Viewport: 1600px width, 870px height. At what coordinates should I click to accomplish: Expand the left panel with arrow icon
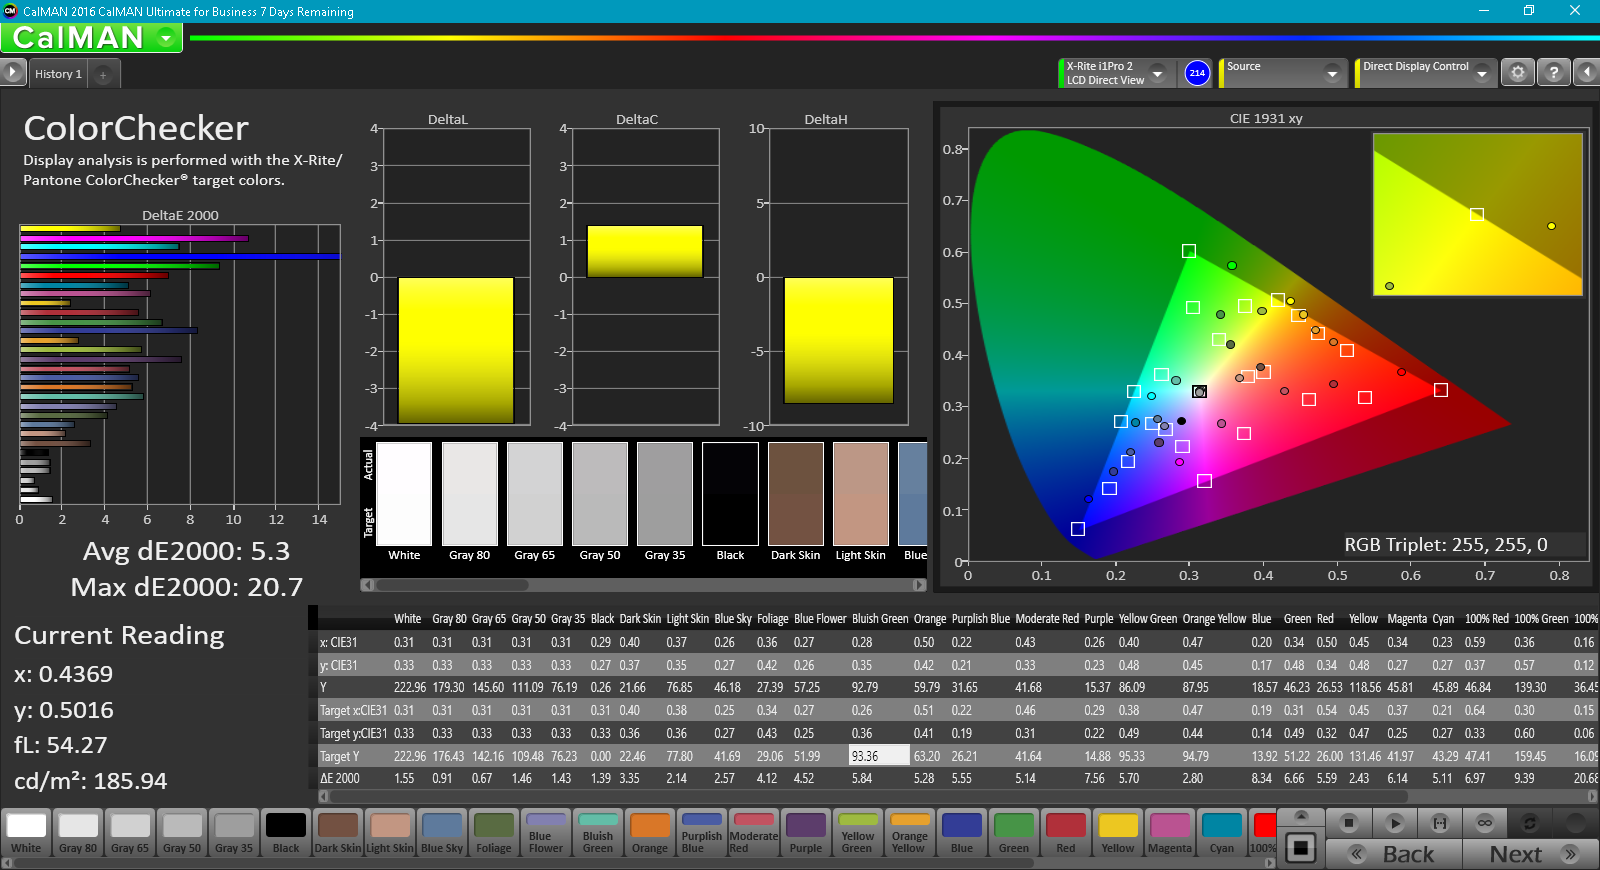(12, 72)
